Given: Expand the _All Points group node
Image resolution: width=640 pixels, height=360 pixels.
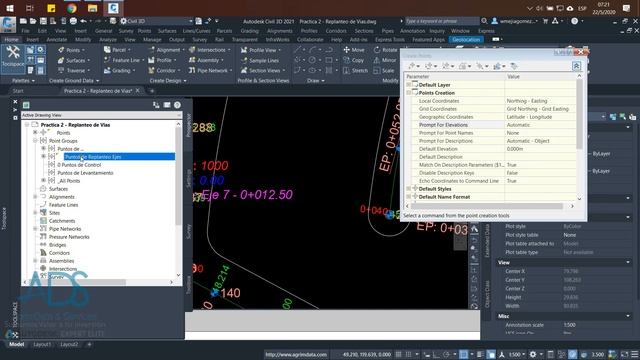Looking at the screenshot, I should [x=43, y=180].
